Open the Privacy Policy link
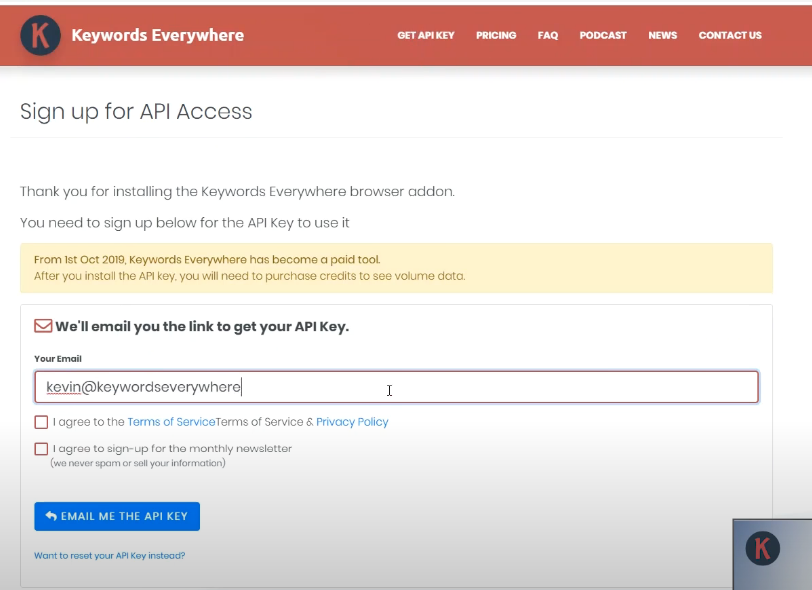Screen dimensions: 812x590 (x=352, y=422)
